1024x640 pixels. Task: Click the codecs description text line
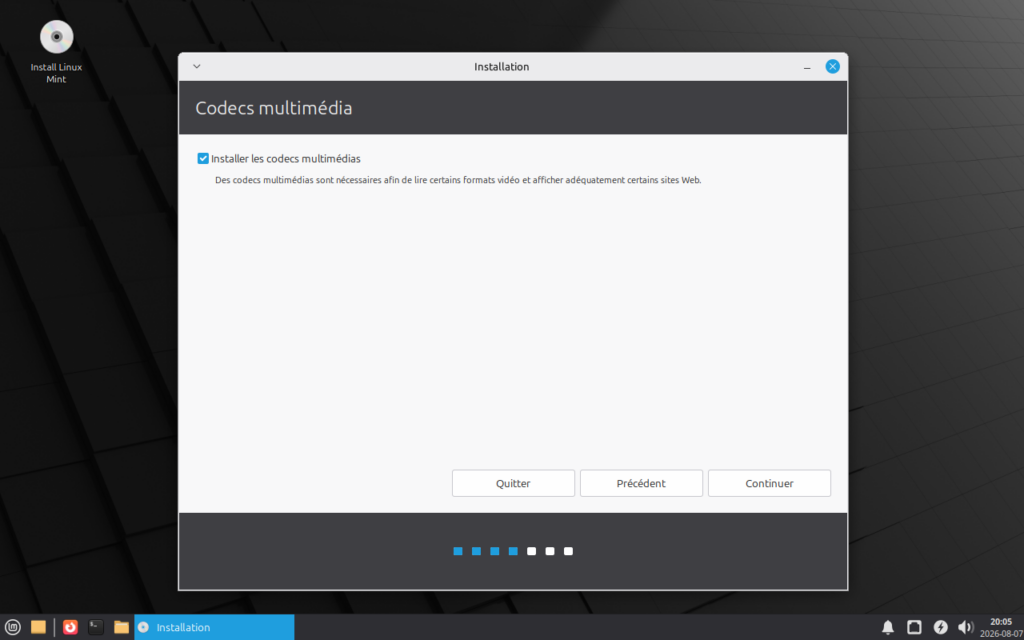click(x=458, y=180)
